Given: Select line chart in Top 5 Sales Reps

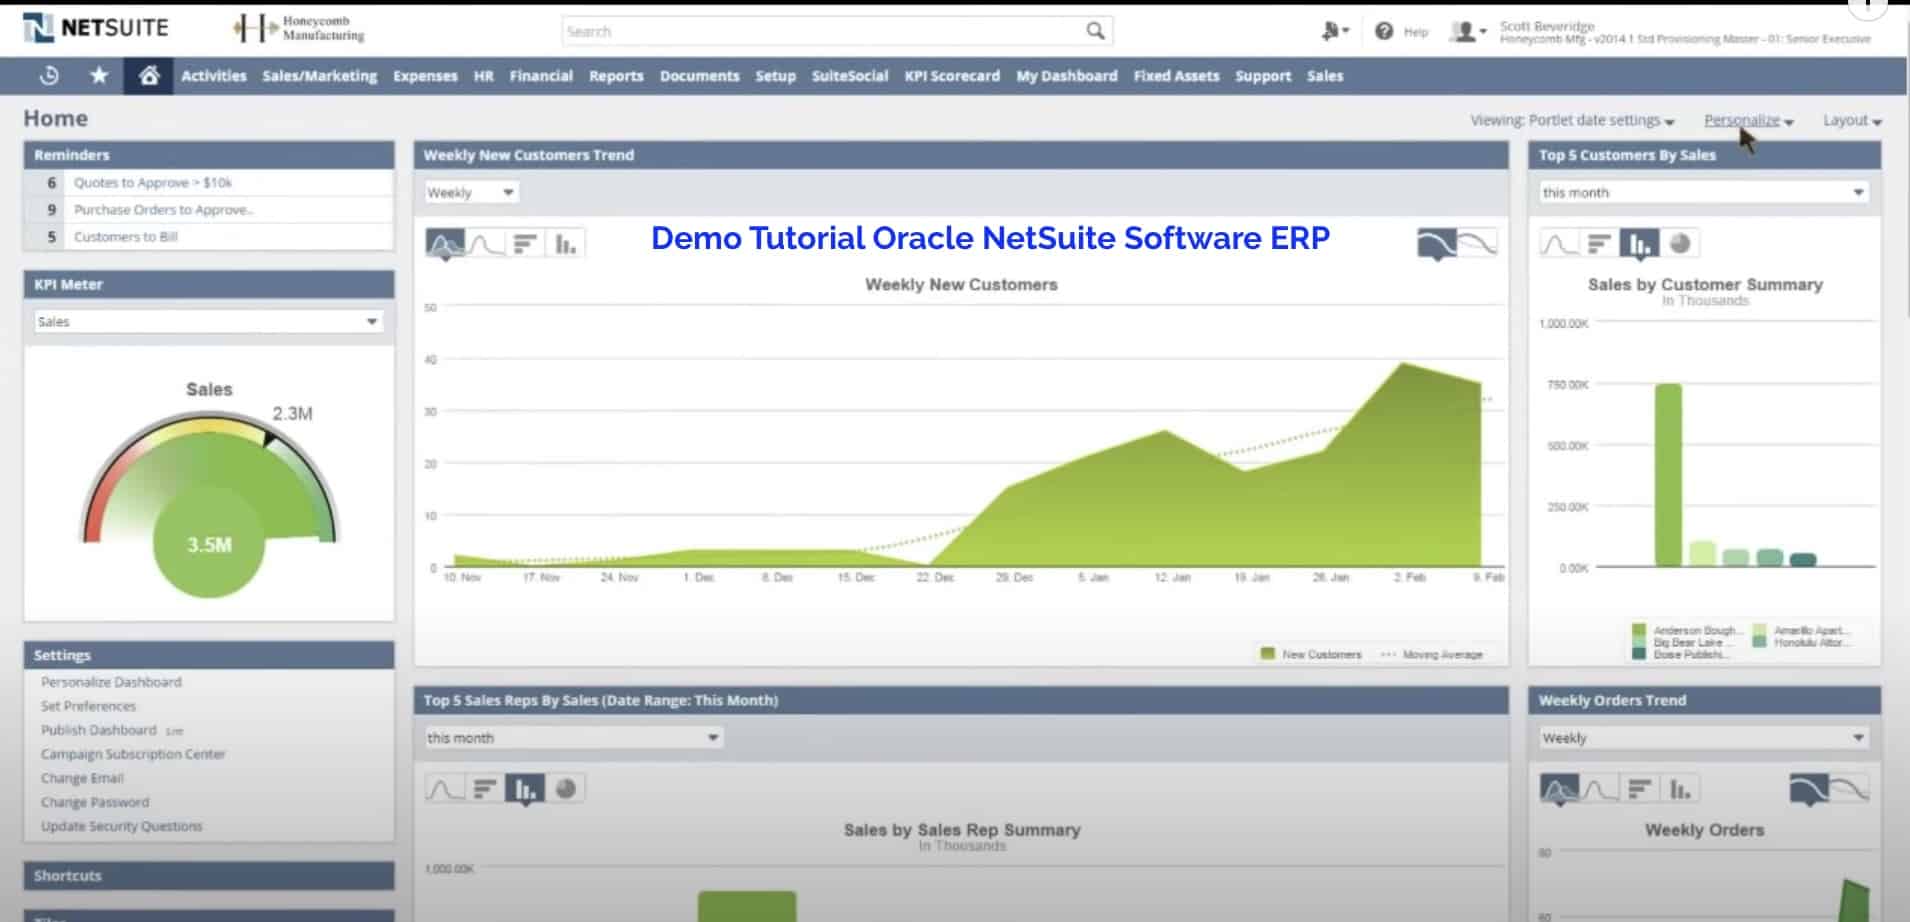Looking at the screenshot, I should coord(444,789).
